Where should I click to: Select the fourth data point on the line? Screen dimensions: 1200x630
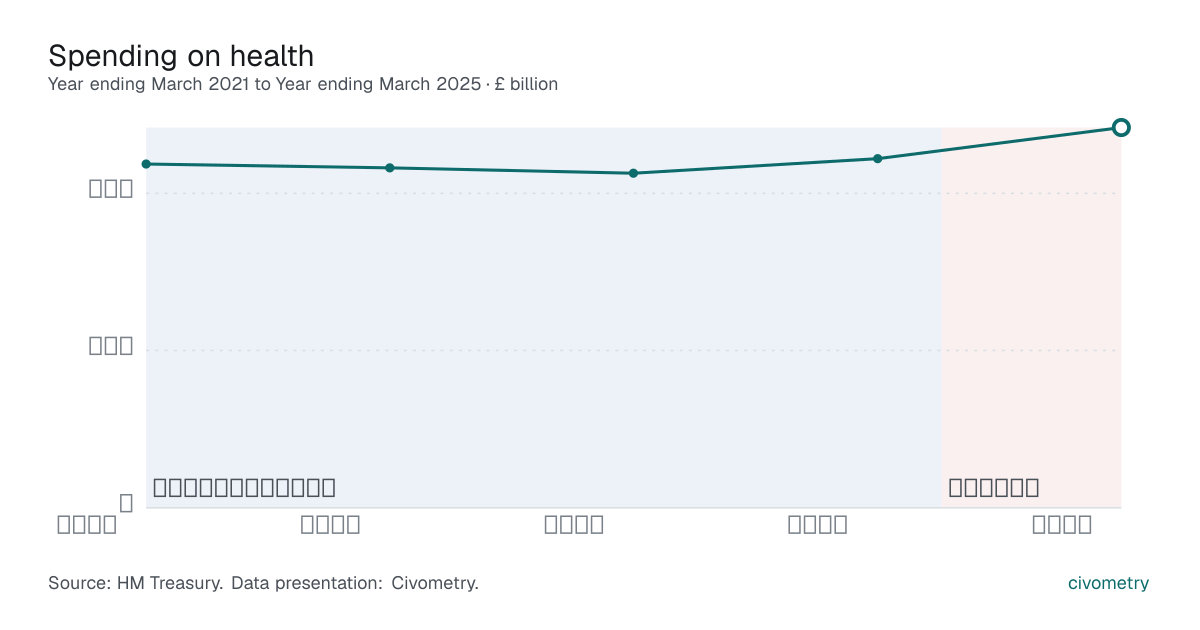877,158
